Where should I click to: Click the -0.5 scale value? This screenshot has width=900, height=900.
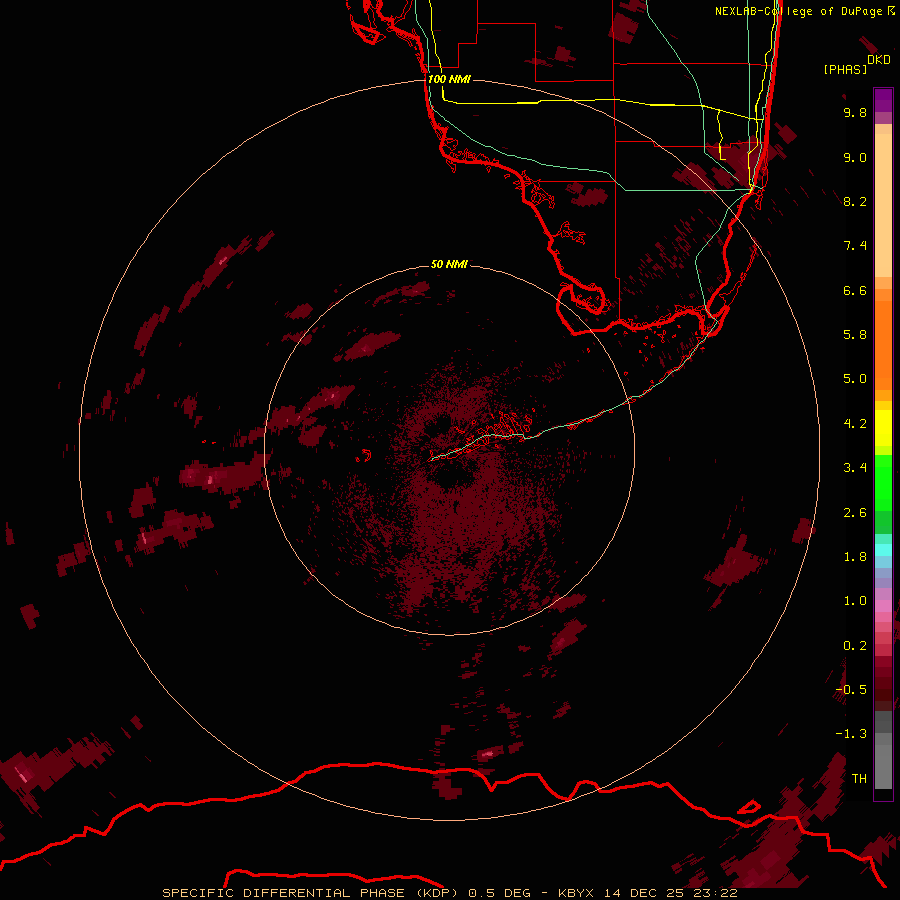tap(851, 690)
